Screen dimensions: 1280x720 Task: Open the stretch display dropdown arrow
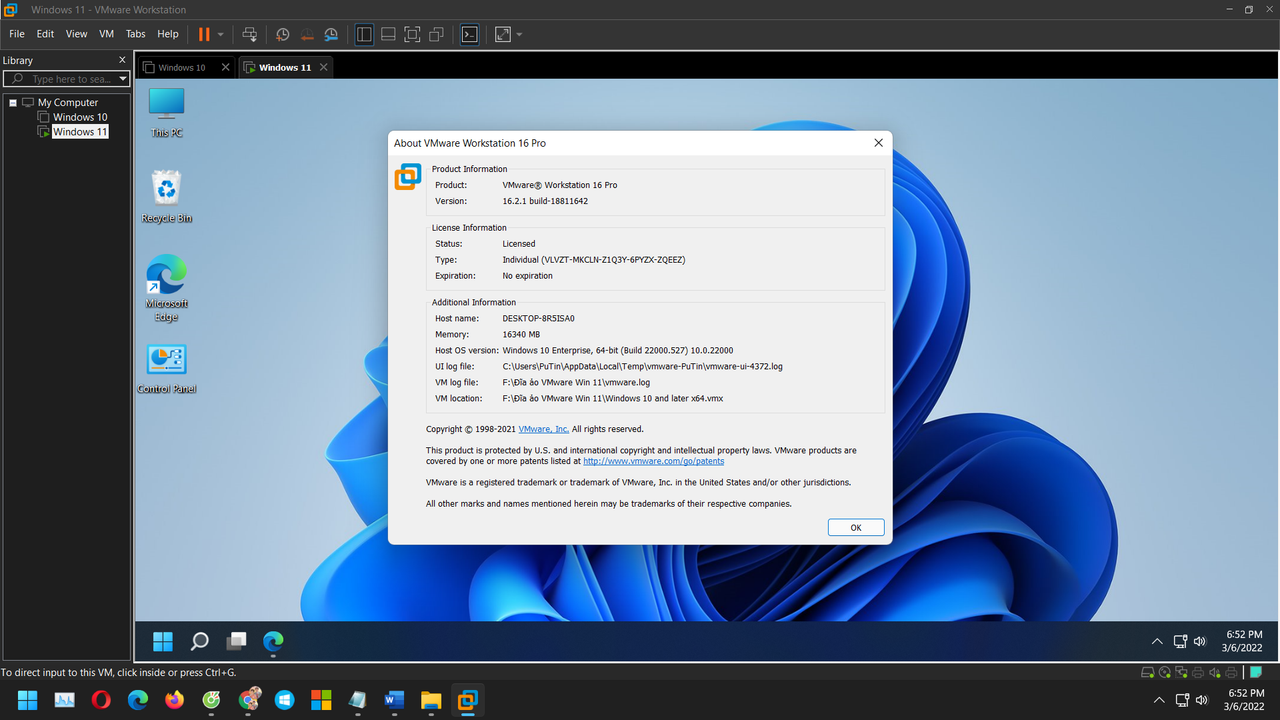pos(519,34)
